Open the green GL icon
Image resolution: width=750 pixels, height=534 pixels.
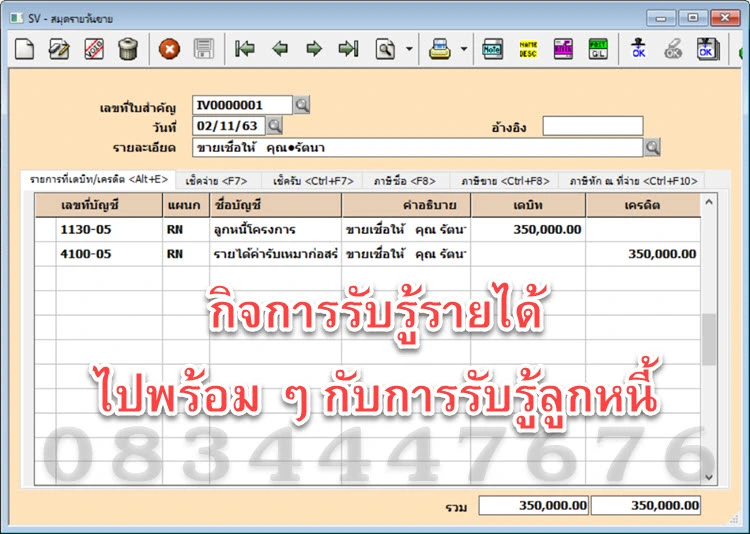598,49
